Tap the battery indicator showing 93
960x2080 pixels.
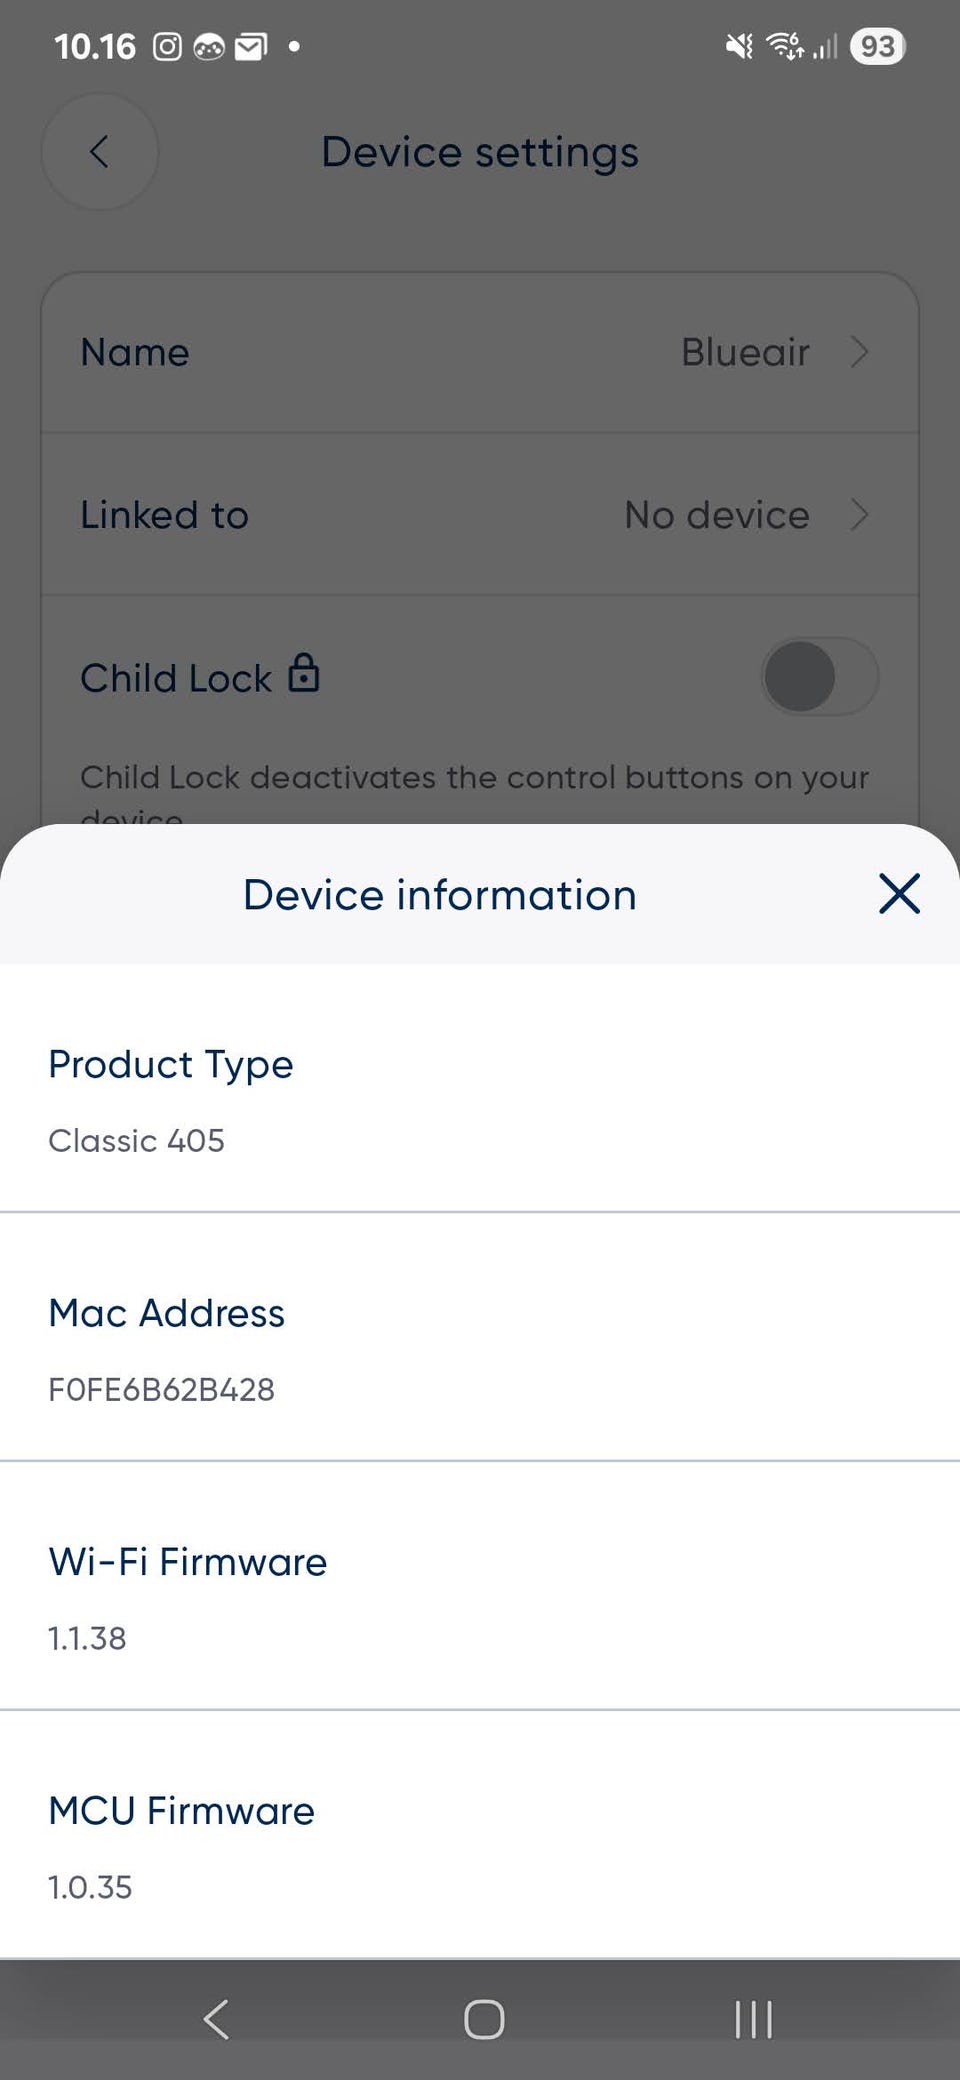tap(877, 46)
